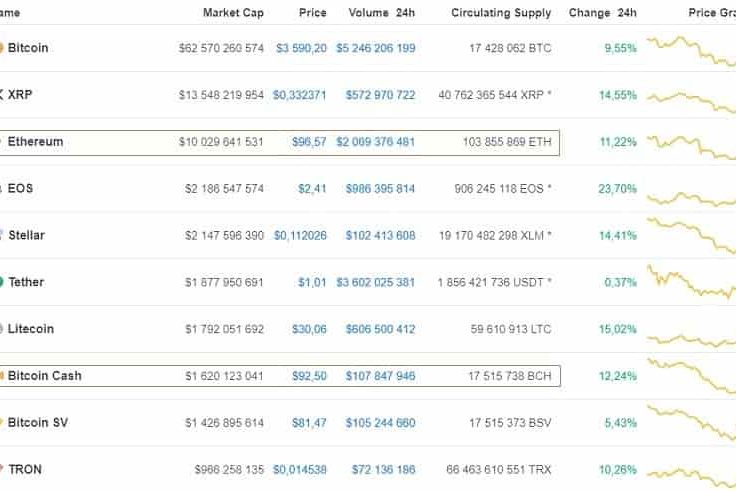Click Tether volume $3 602 025 381
Image resolution: width=736 pixels, height=491 pixels.
(x=375, y=282)
